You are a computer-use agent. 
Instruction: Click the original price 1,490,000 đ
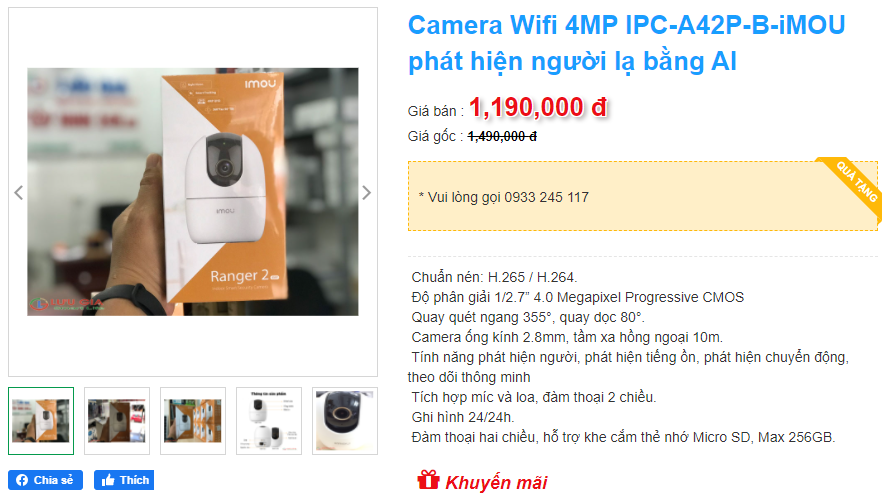click(502, 136)
